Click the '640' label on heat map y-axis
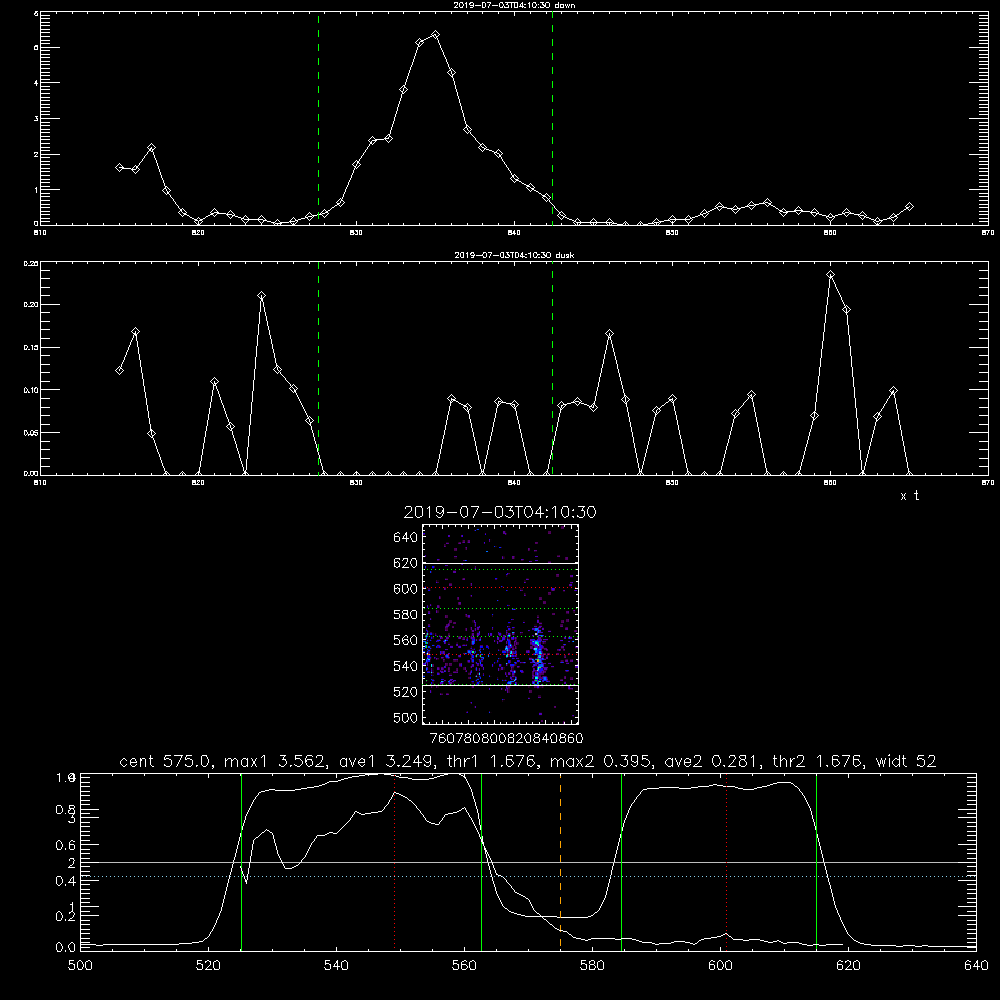 coord(405,538)
